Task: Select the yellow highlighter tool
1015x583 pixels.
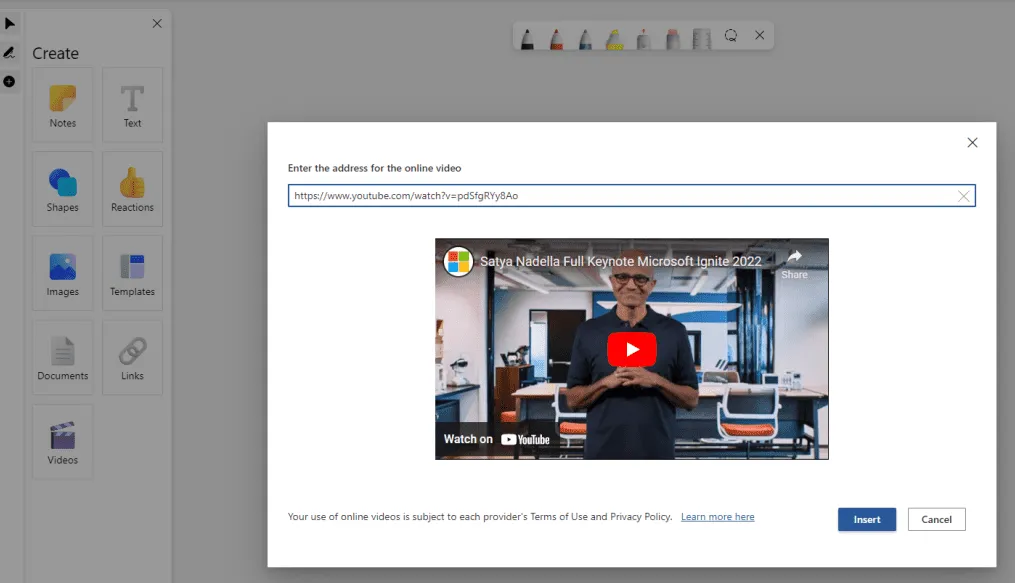Action: click(612, 36)
